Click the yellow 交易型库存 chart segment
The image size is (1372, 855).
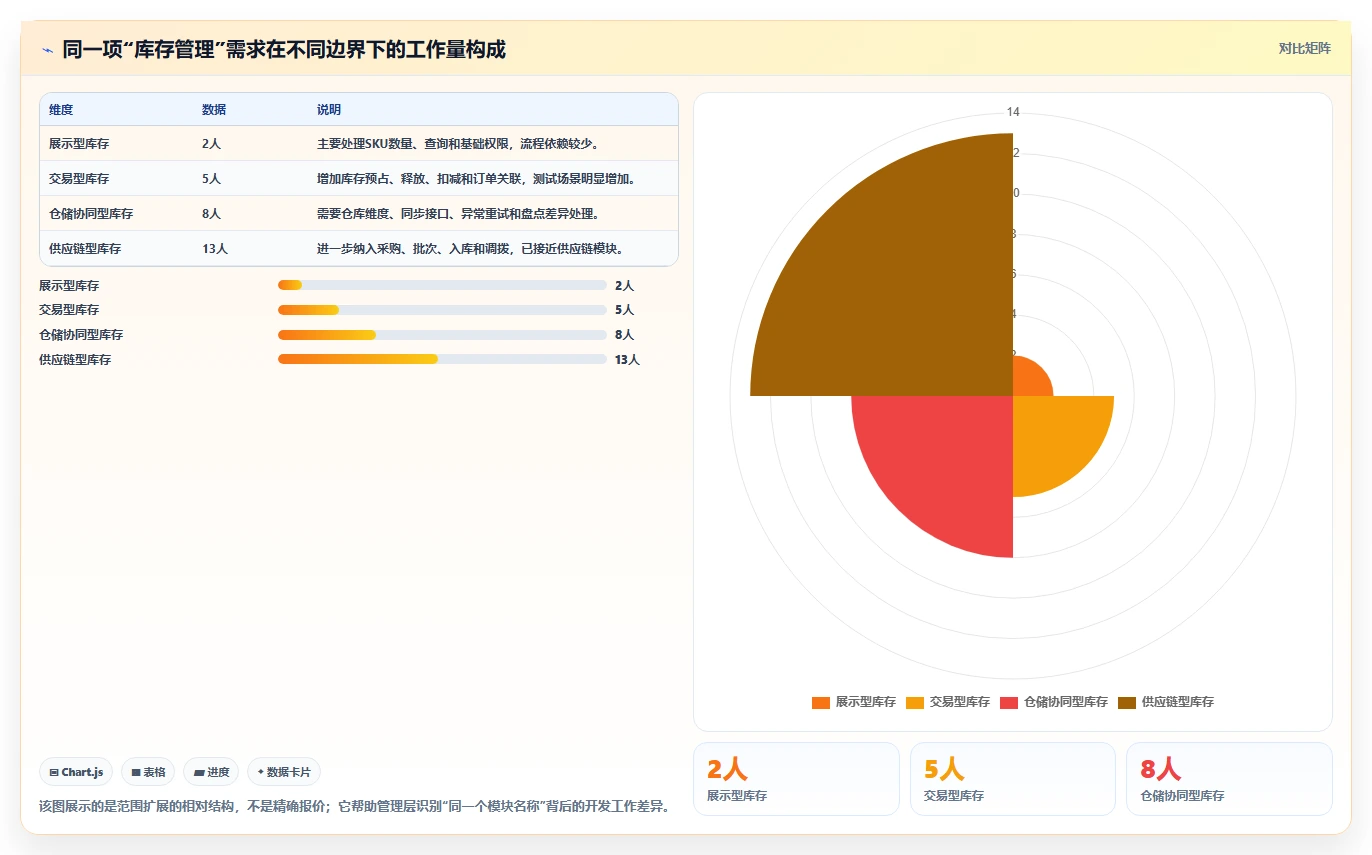[x=1050, y=435]
